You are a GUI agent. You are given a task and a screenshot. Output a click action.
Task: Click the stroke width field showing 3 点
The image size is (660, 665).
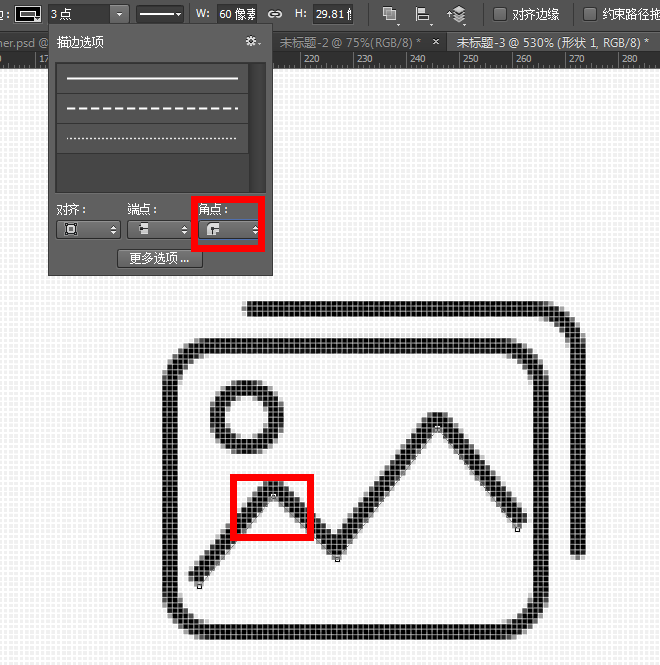point(79,14)
